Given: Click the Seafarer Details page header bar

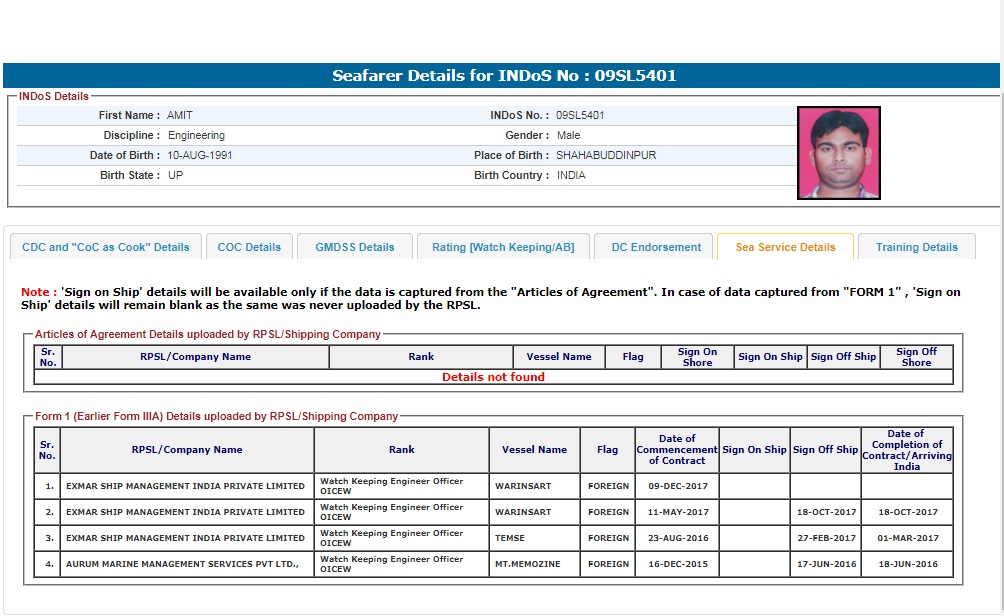Looking at the screenshot, I should tap(501, 76).
